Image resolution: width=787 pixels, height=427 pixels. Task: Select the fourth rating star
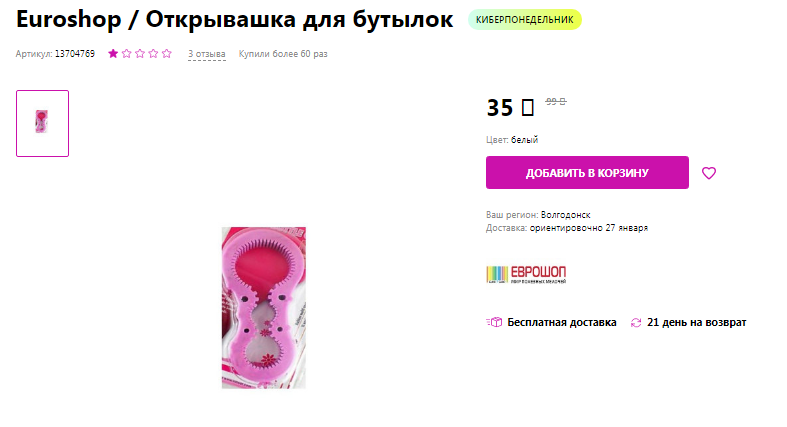153,54
